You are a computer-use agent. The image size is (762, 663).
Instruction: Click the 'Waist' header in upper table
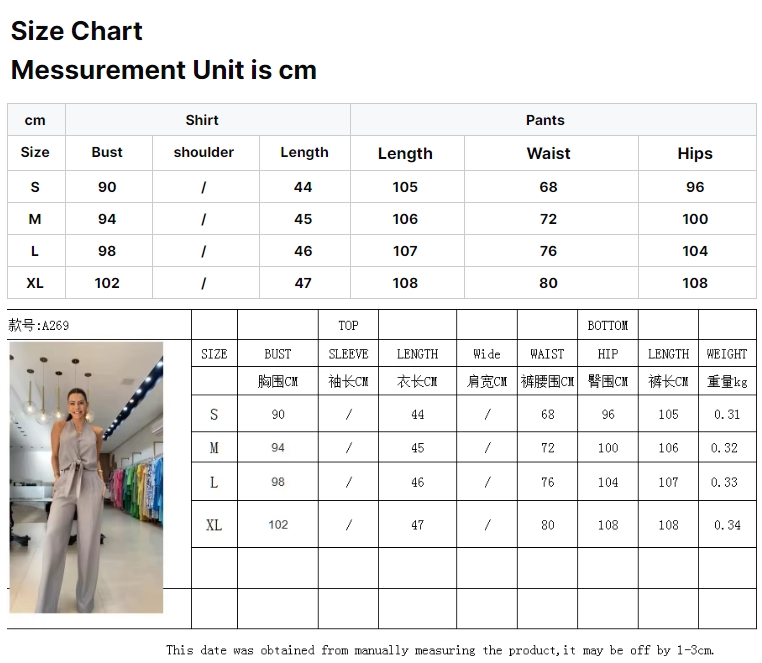[x=548, y=153]
